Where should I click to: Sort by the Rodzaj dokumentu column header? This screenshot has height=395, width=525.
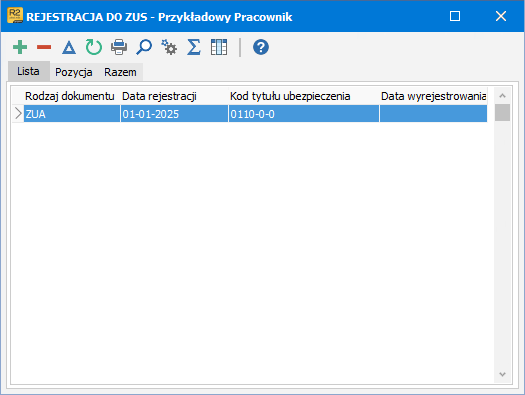(70, 96)
